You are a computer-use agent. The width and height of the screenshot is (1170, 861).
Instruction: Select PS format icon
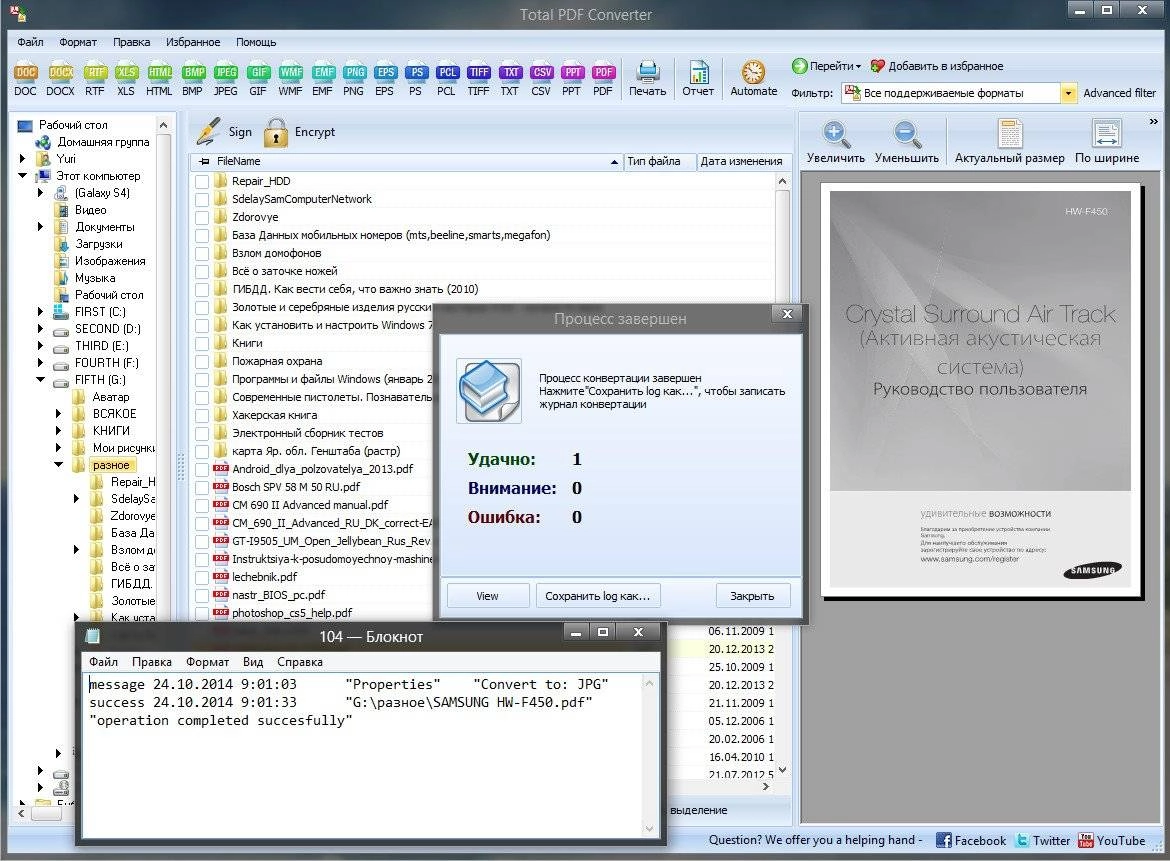pyautogui.click(x=416, y=79)
